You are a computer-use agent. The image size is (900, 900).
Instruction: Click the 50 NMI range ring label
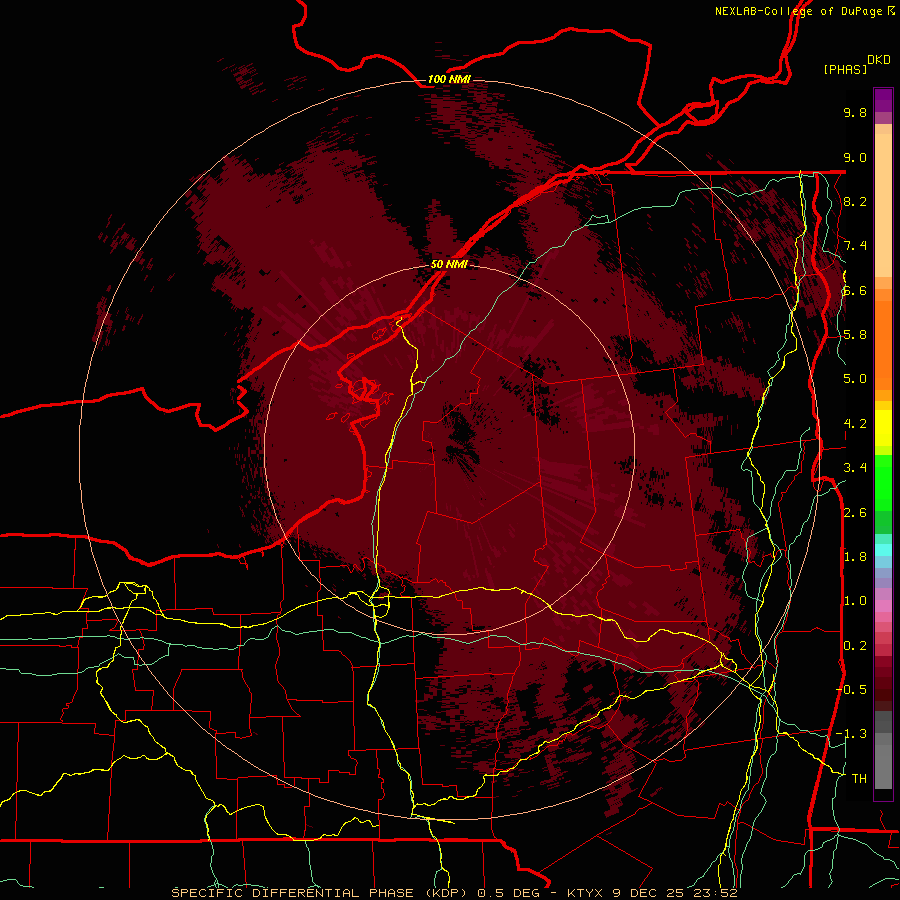[x=449, y=264]
